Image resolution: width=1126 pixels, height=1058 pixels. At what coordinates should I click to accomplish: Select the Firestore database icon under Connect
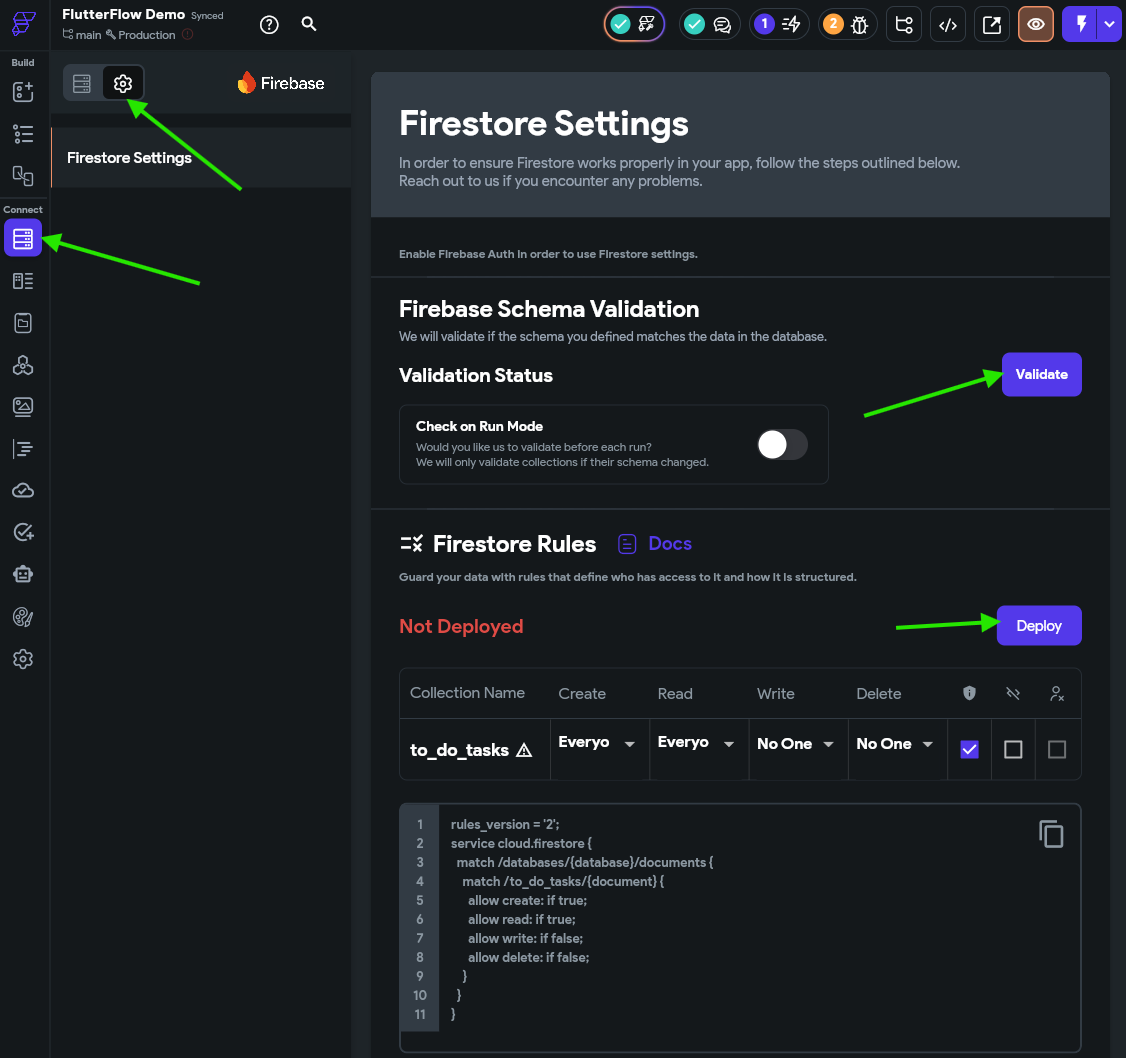tap(23, 238)
